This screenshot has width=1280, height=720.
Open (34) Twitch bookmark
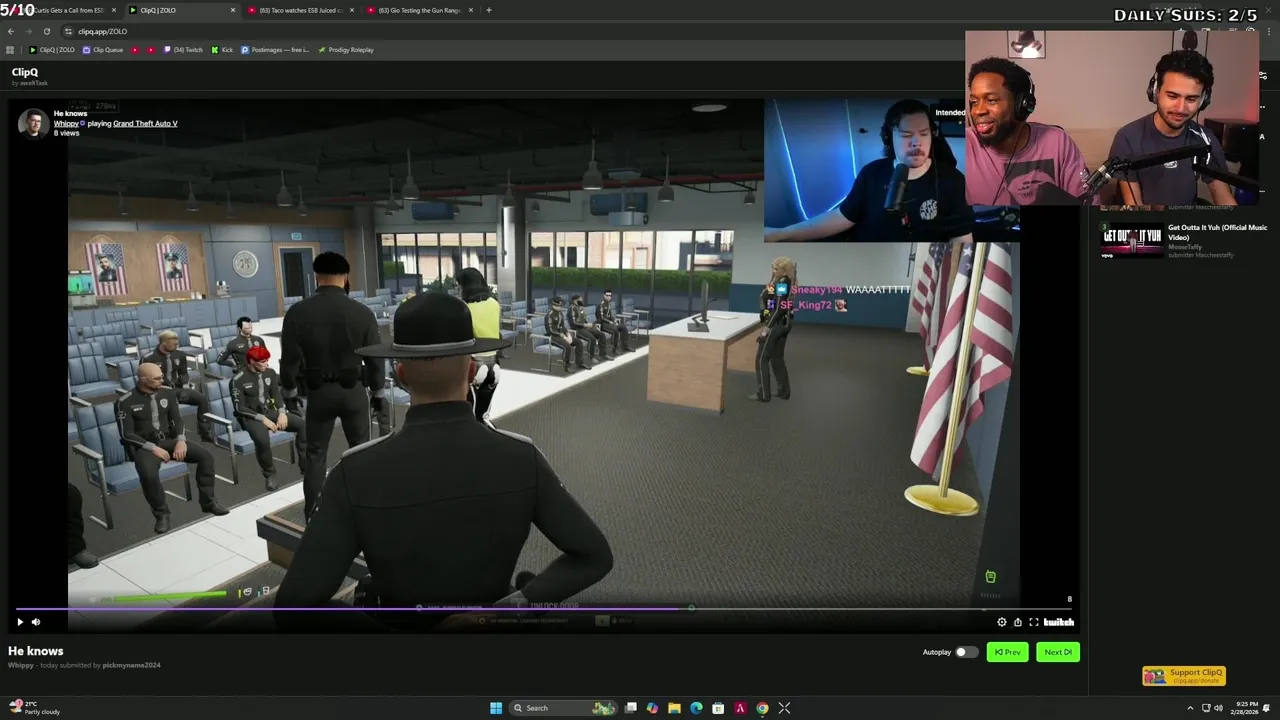(x=184, y=50)
